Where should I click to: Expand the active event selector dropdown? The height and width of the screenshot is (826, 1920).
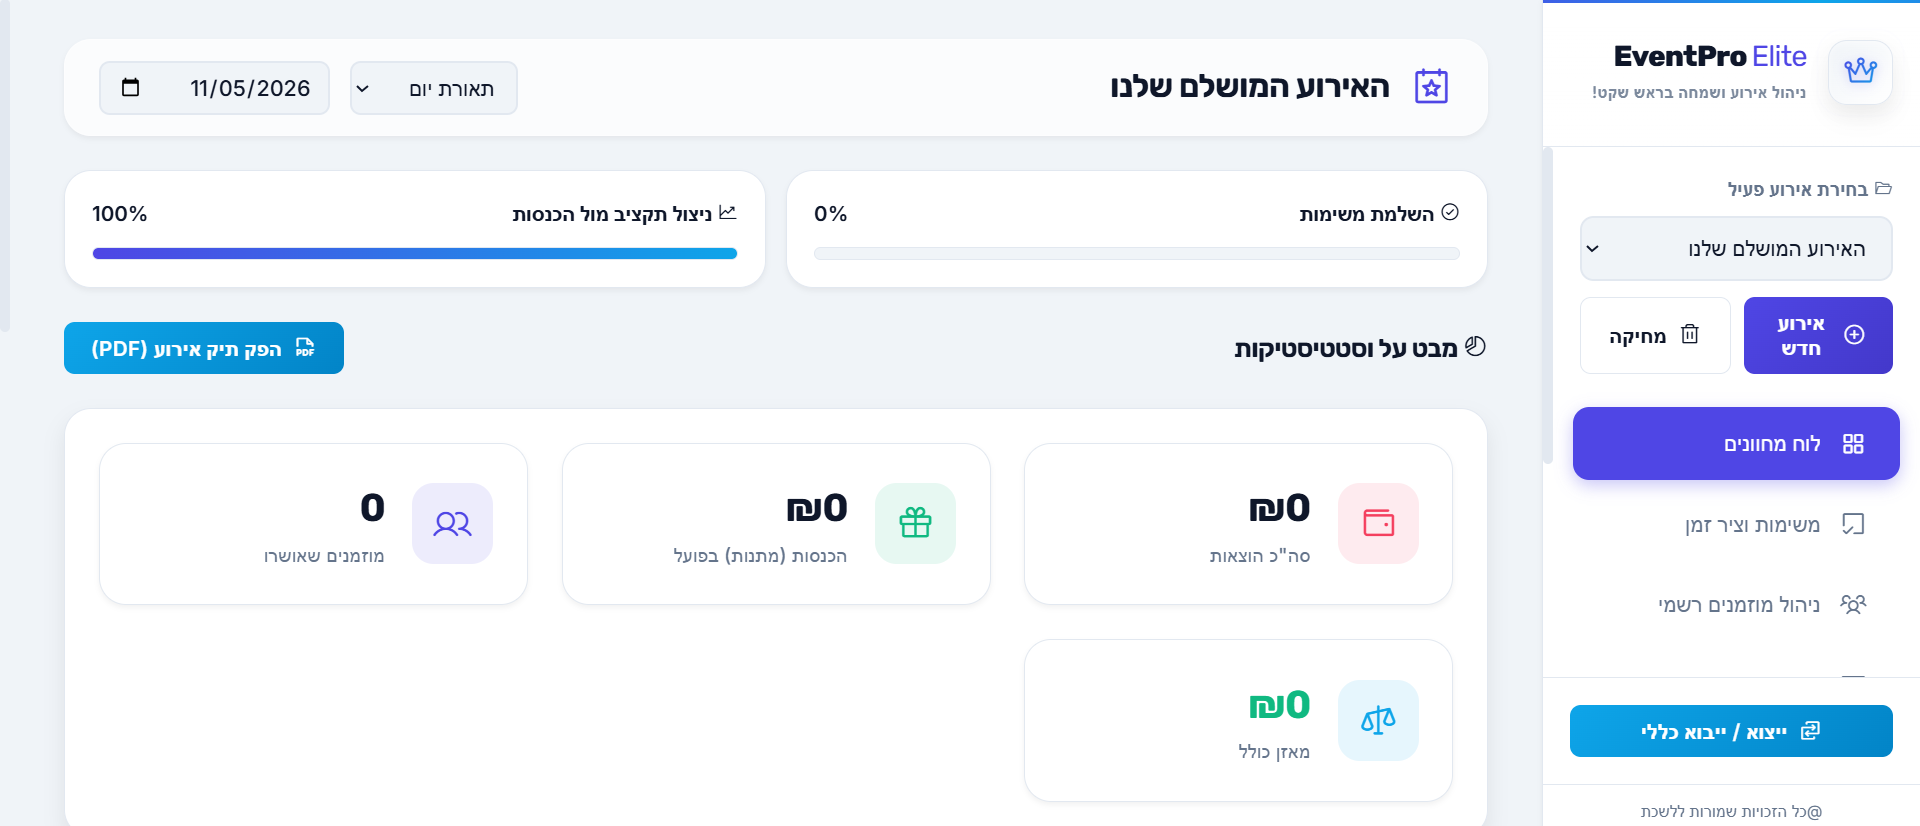1736,249
